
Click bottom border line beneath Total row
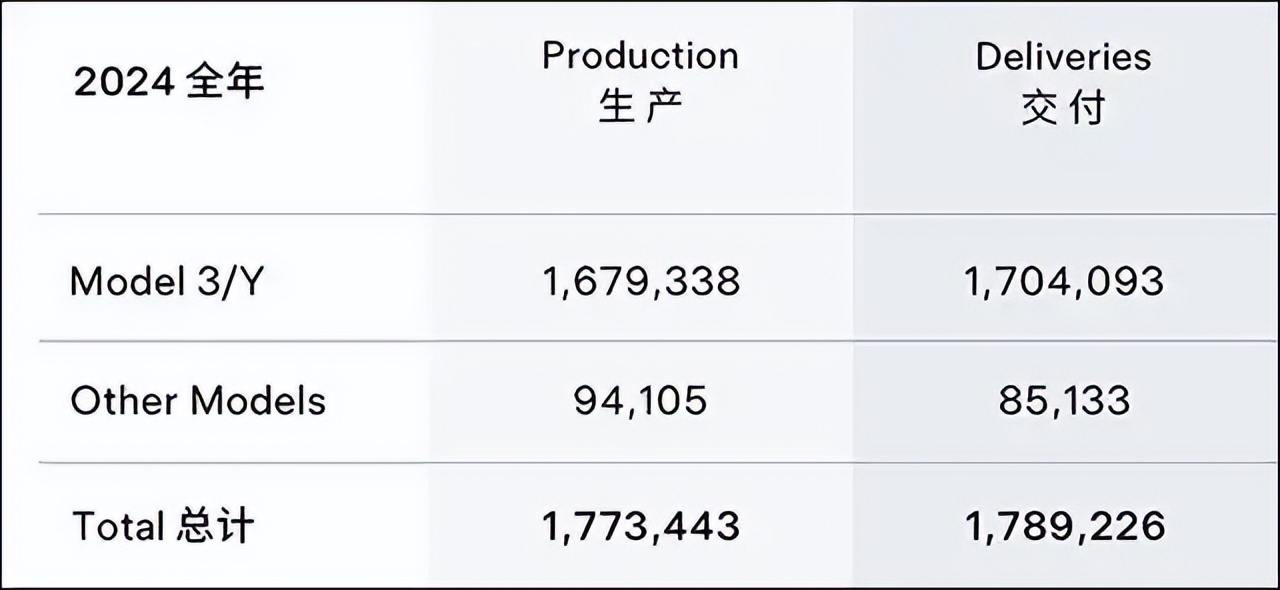(x=640, y=587)
